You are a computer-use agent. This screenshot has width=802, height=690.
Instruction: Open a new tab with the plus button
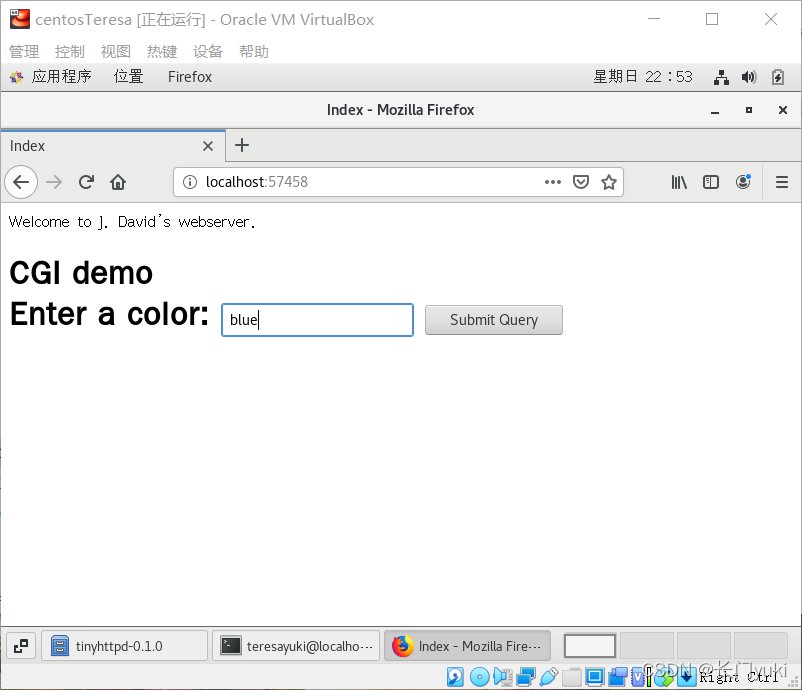241,146
